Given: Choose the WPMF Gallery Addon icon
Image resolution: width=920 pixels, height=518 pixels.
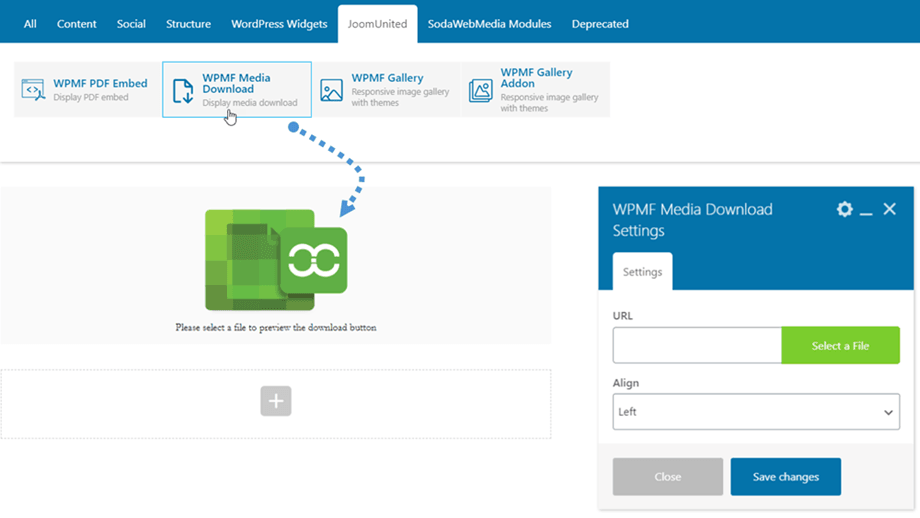Looking at the screenshot, I should [x=481, y=90].
